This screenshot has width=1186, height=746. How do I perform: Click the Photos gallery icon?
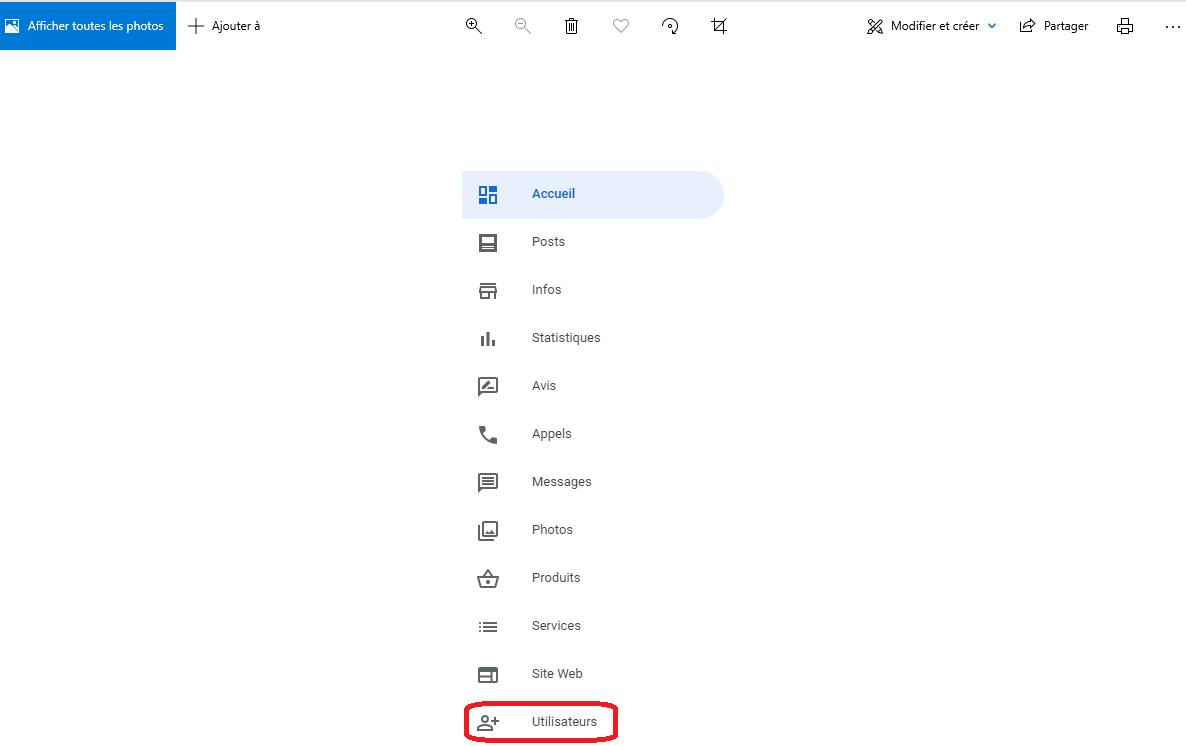[488, 530]
